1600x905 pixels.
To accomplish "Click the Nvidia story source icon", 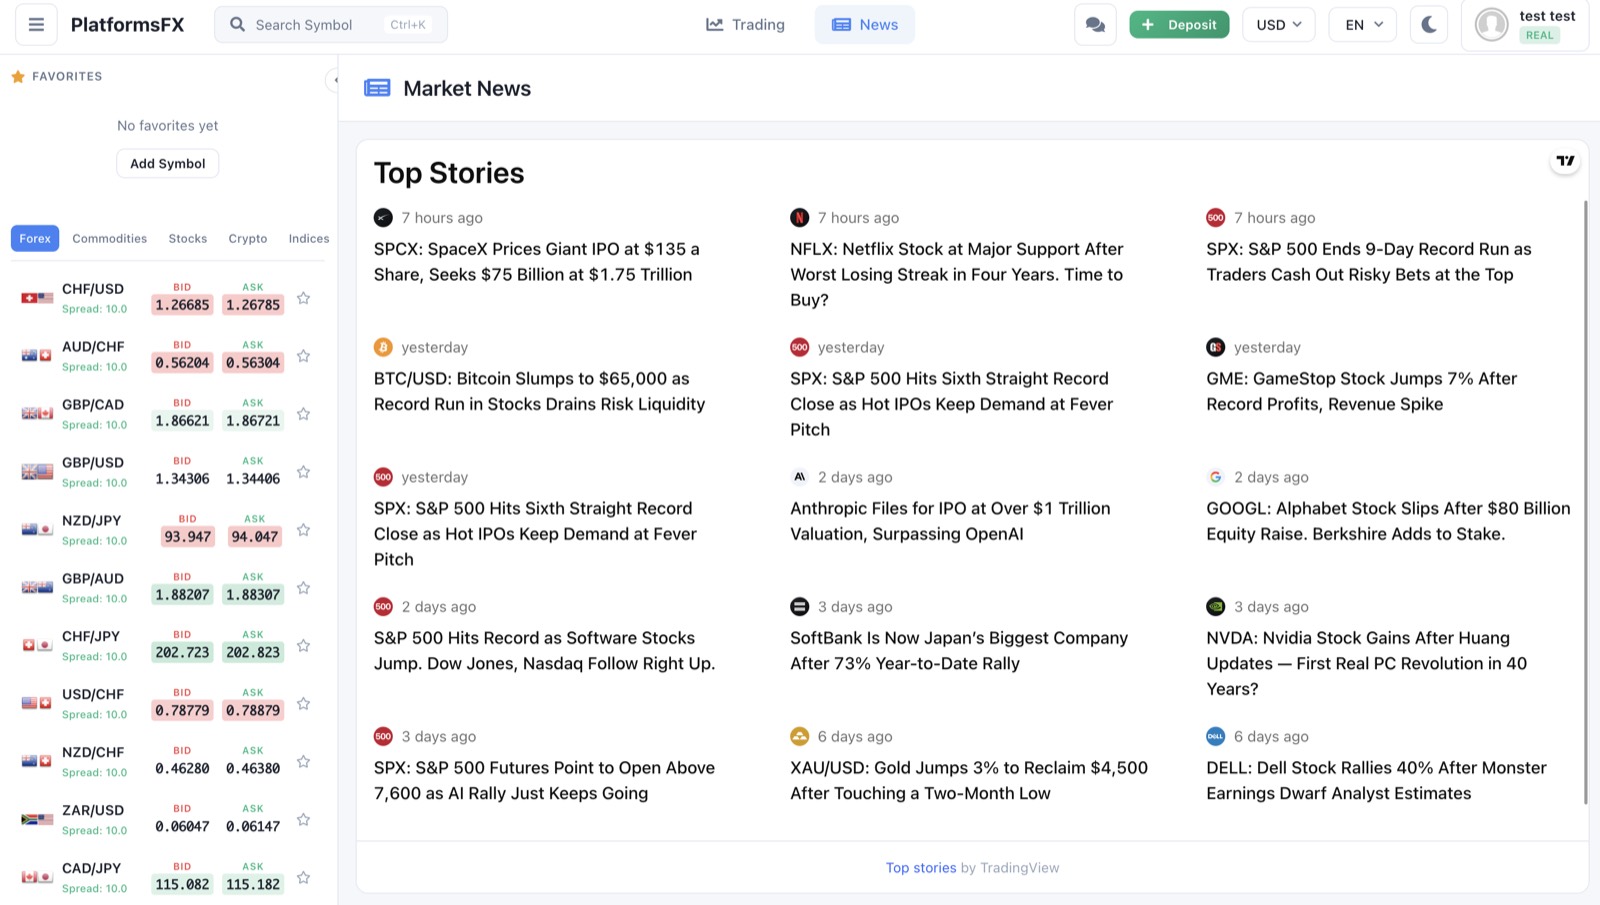I will point(1215,606).
